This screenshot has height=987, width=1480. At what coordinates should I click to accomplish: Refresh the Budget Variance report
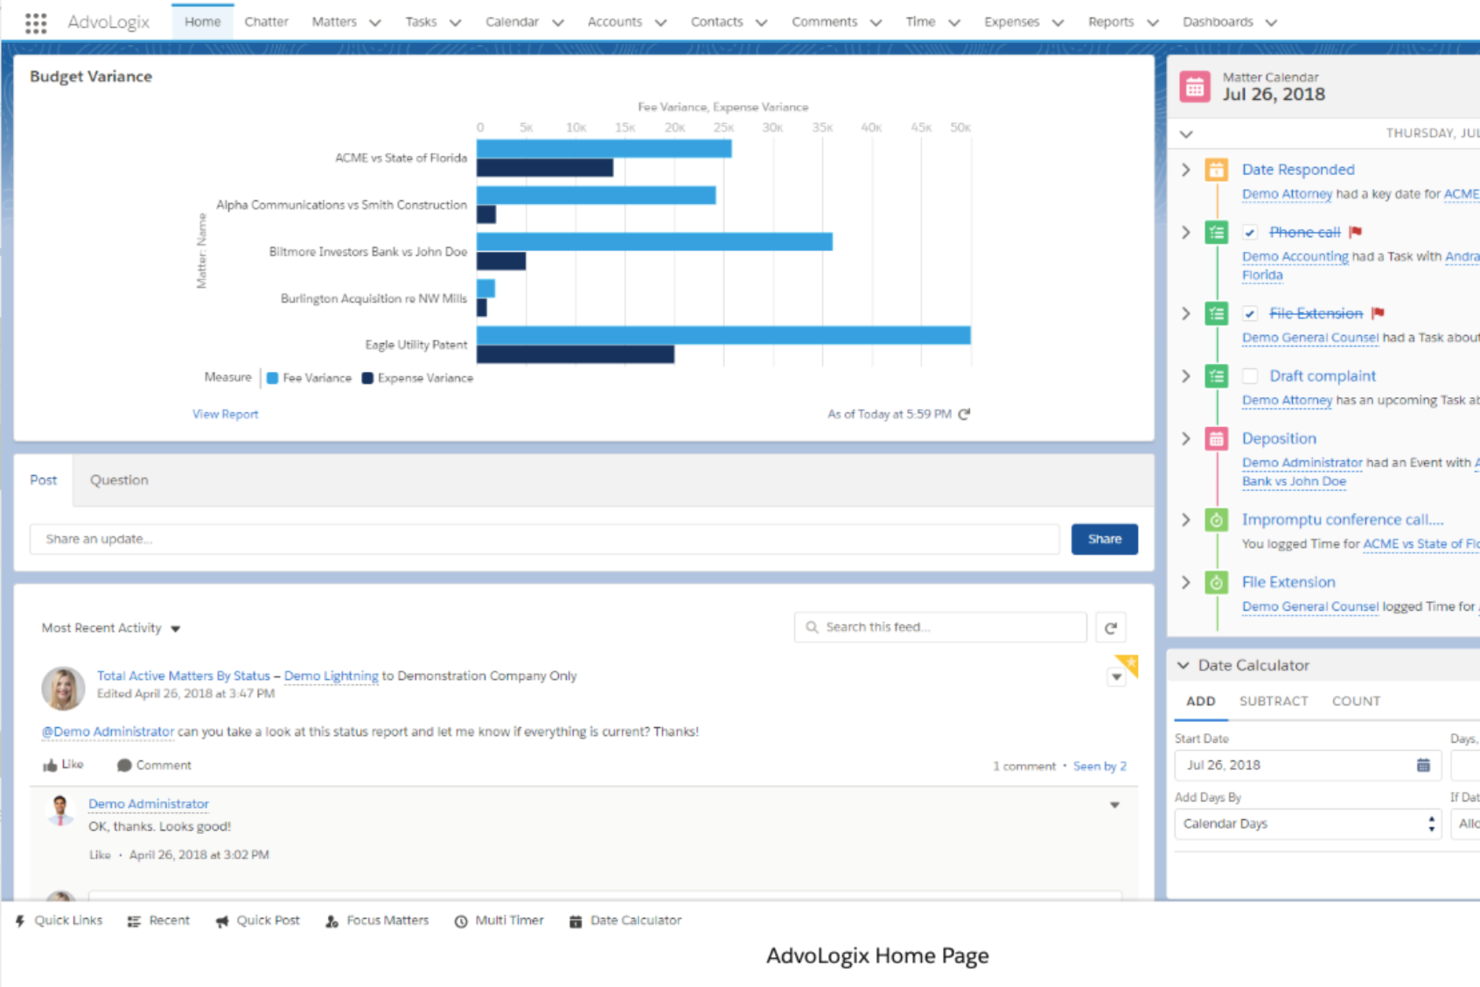click(x=963, y=413)
